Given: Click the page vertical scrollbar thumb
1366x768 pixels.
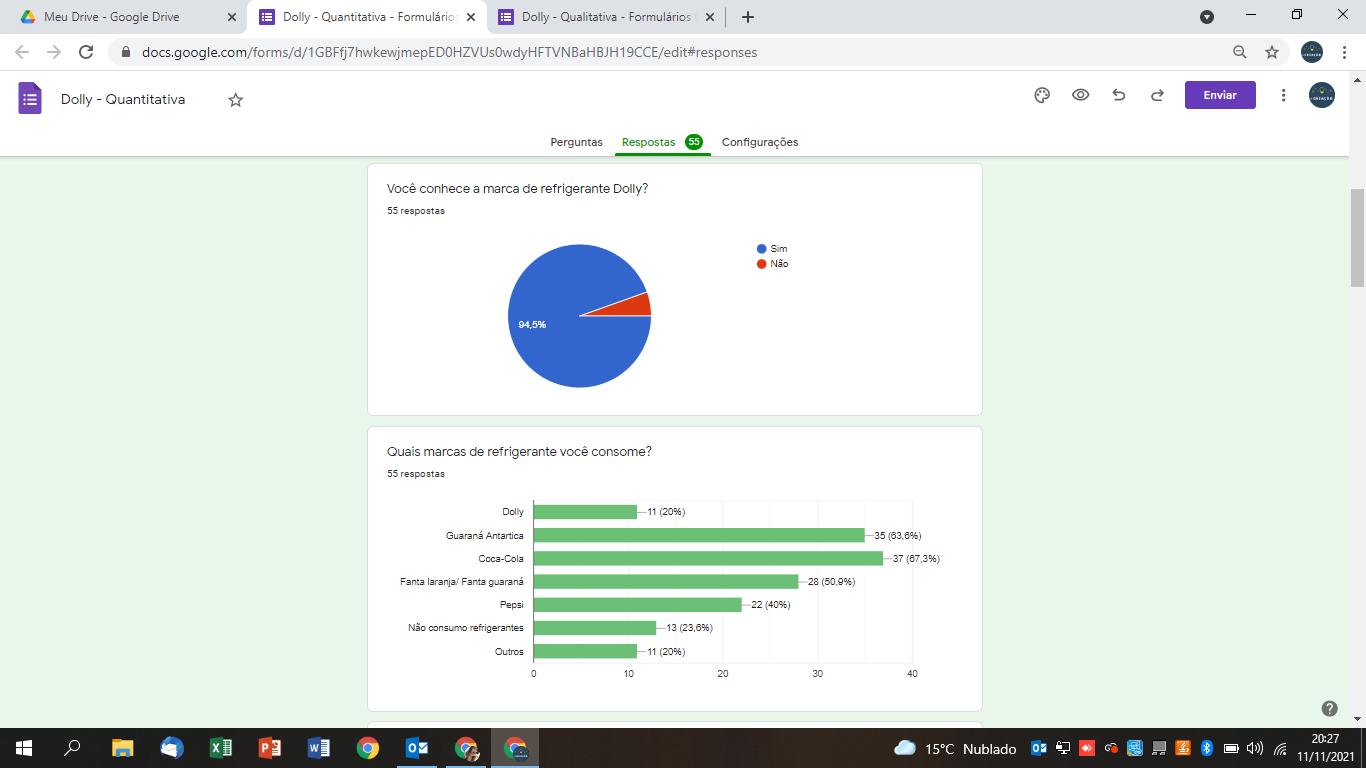Looking at the screenshot, I should click(1357, 236).
